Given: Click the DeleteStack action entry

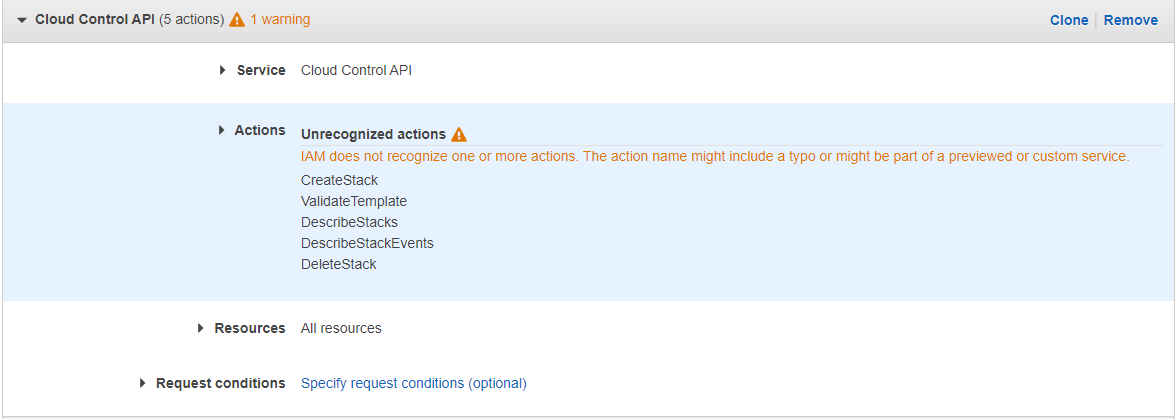Looking at the screenshot, I should pos(338,264).
